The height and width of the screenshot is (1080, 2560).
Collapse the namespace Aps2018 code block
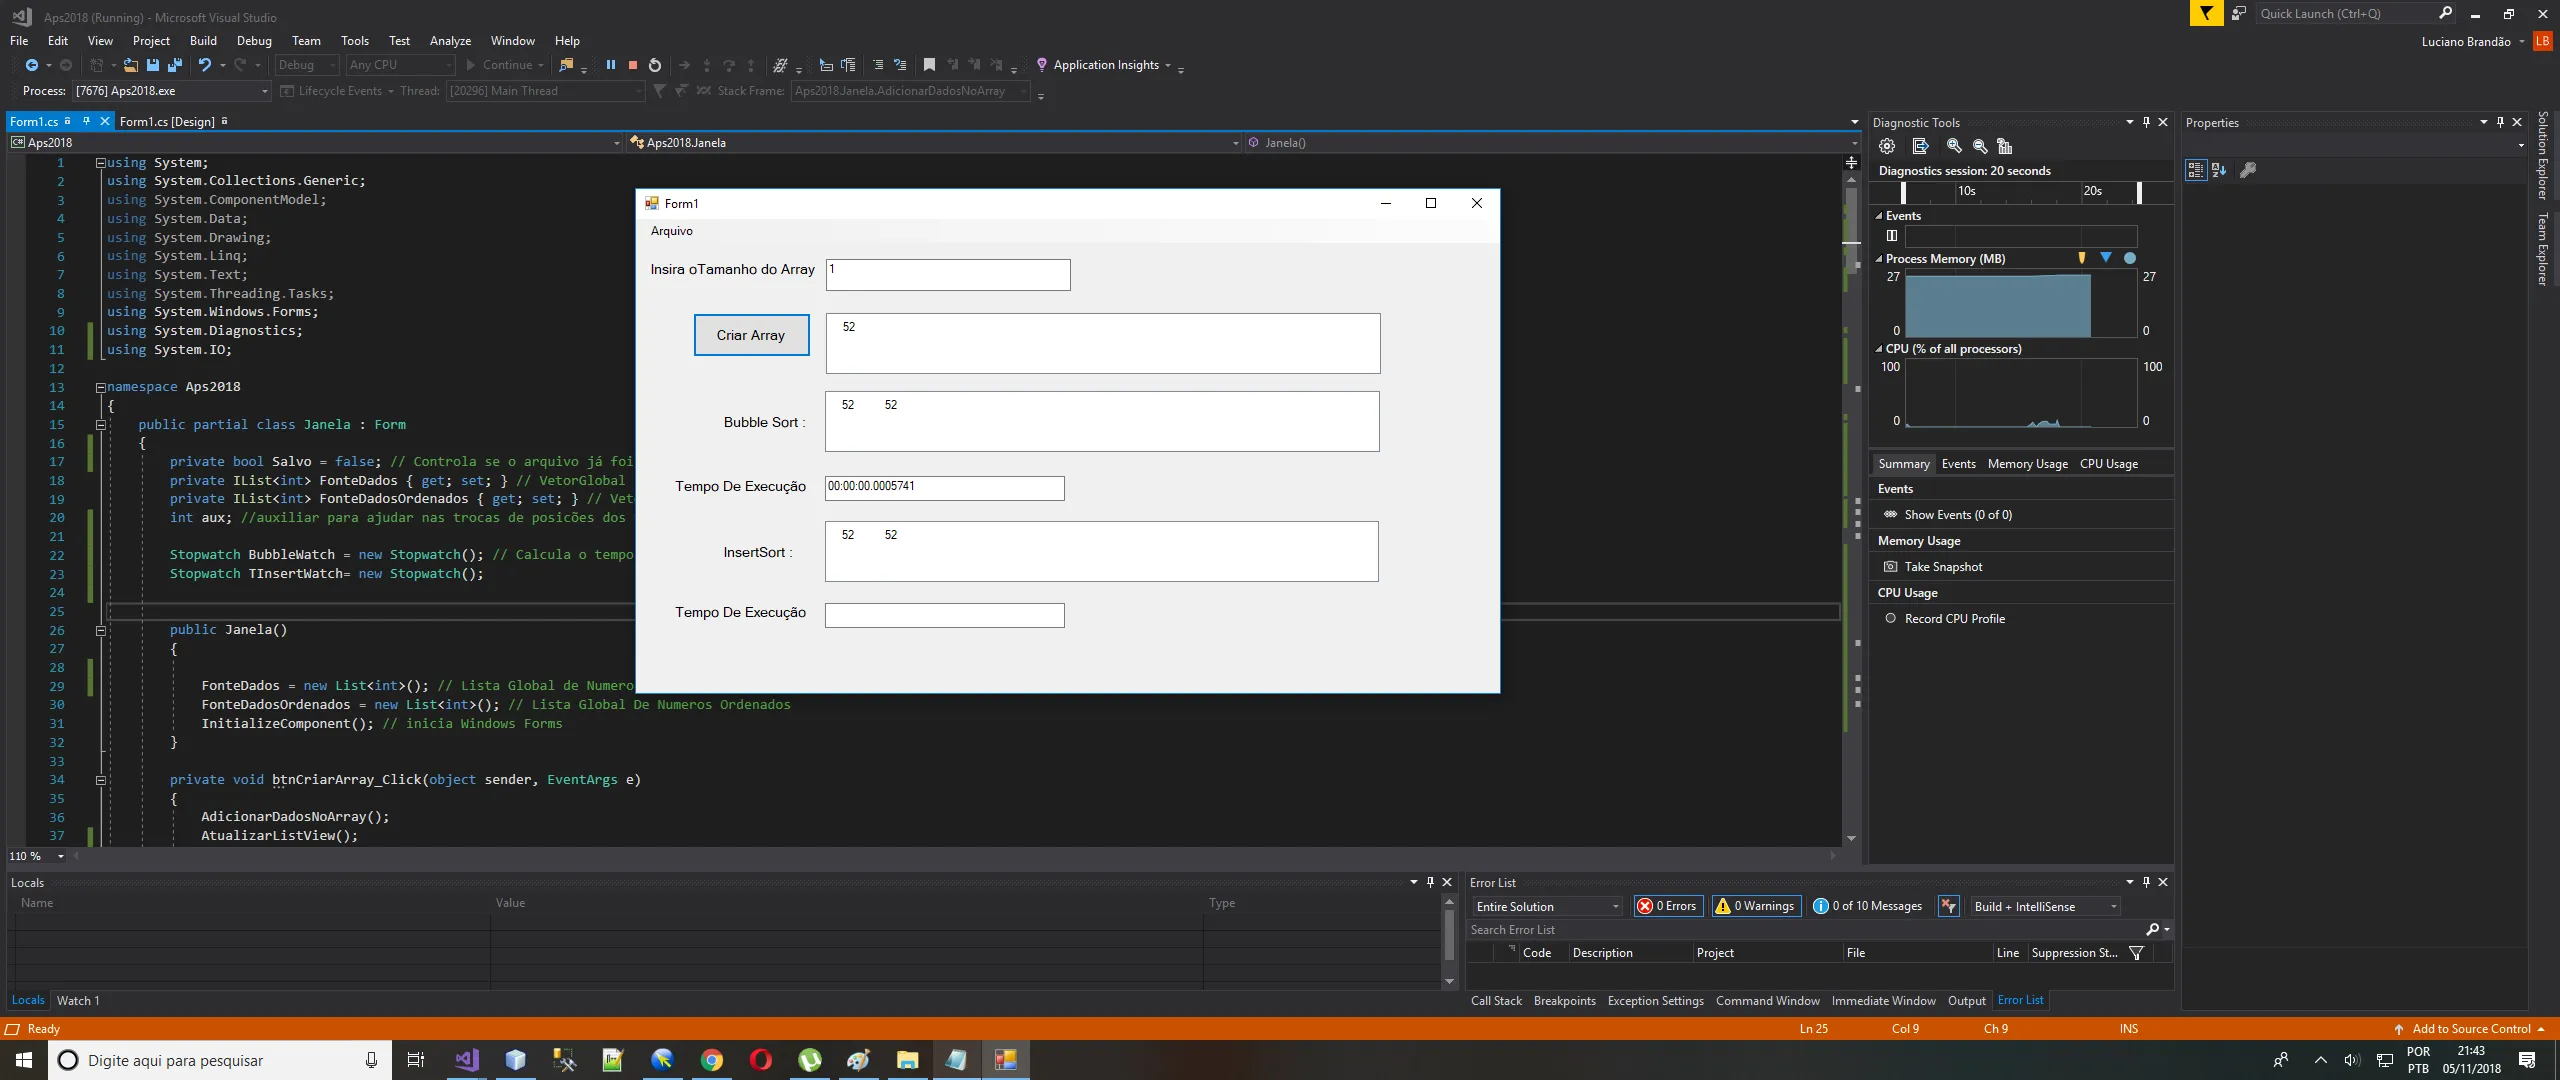coord(100,387)
